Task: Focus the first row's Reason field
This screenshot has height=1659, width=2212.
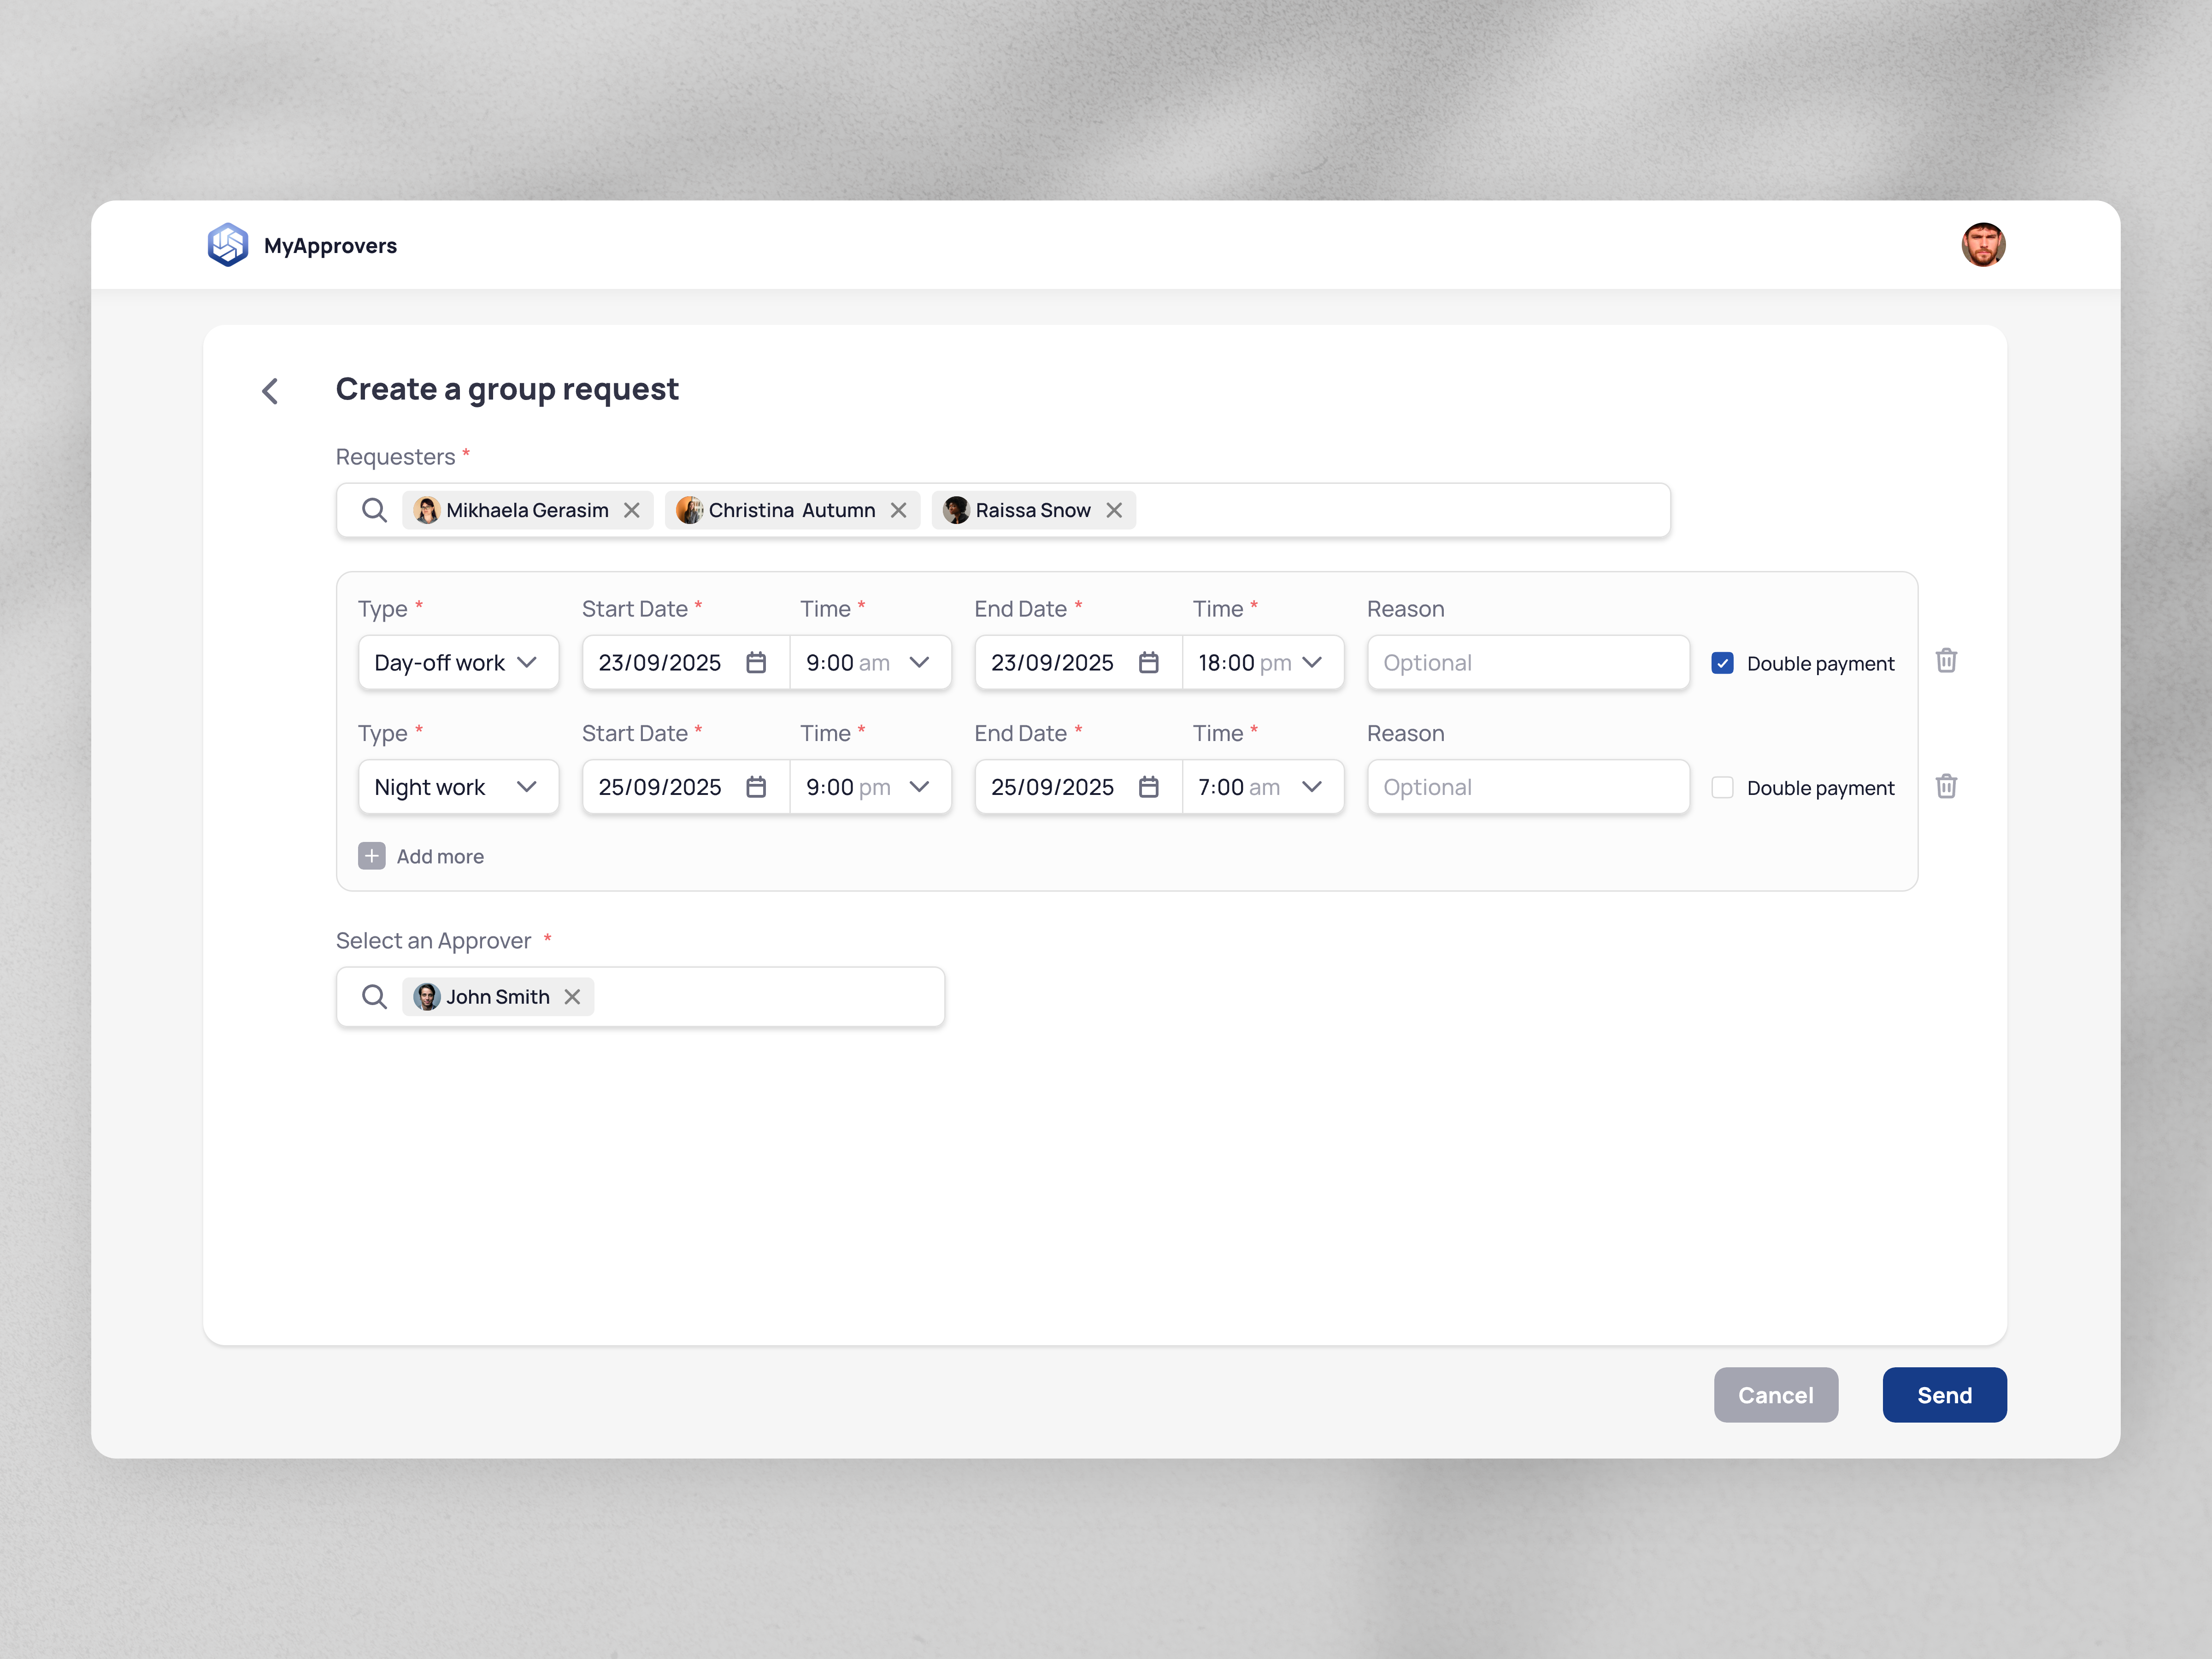Action: [1528, 662]
